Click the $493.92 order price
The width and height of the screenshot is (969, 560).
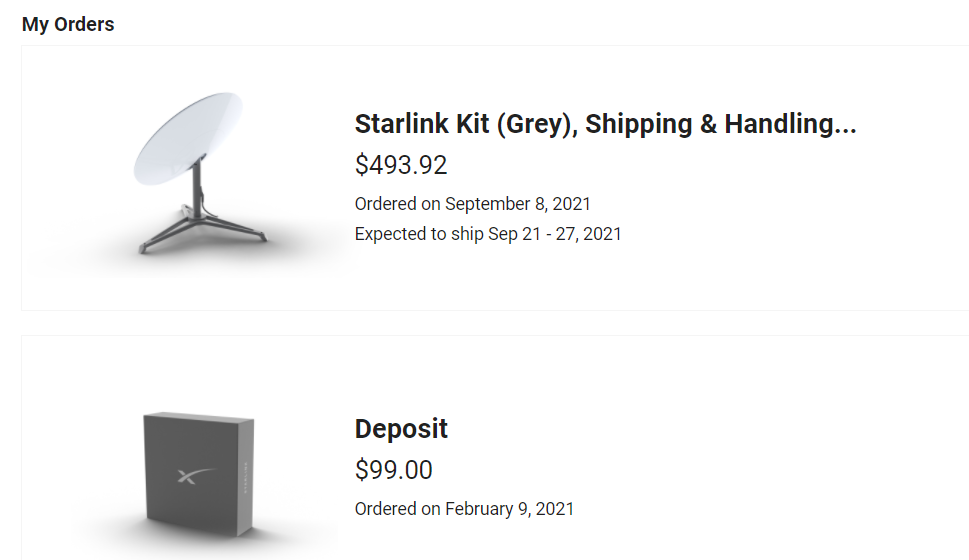coord(401,165)
